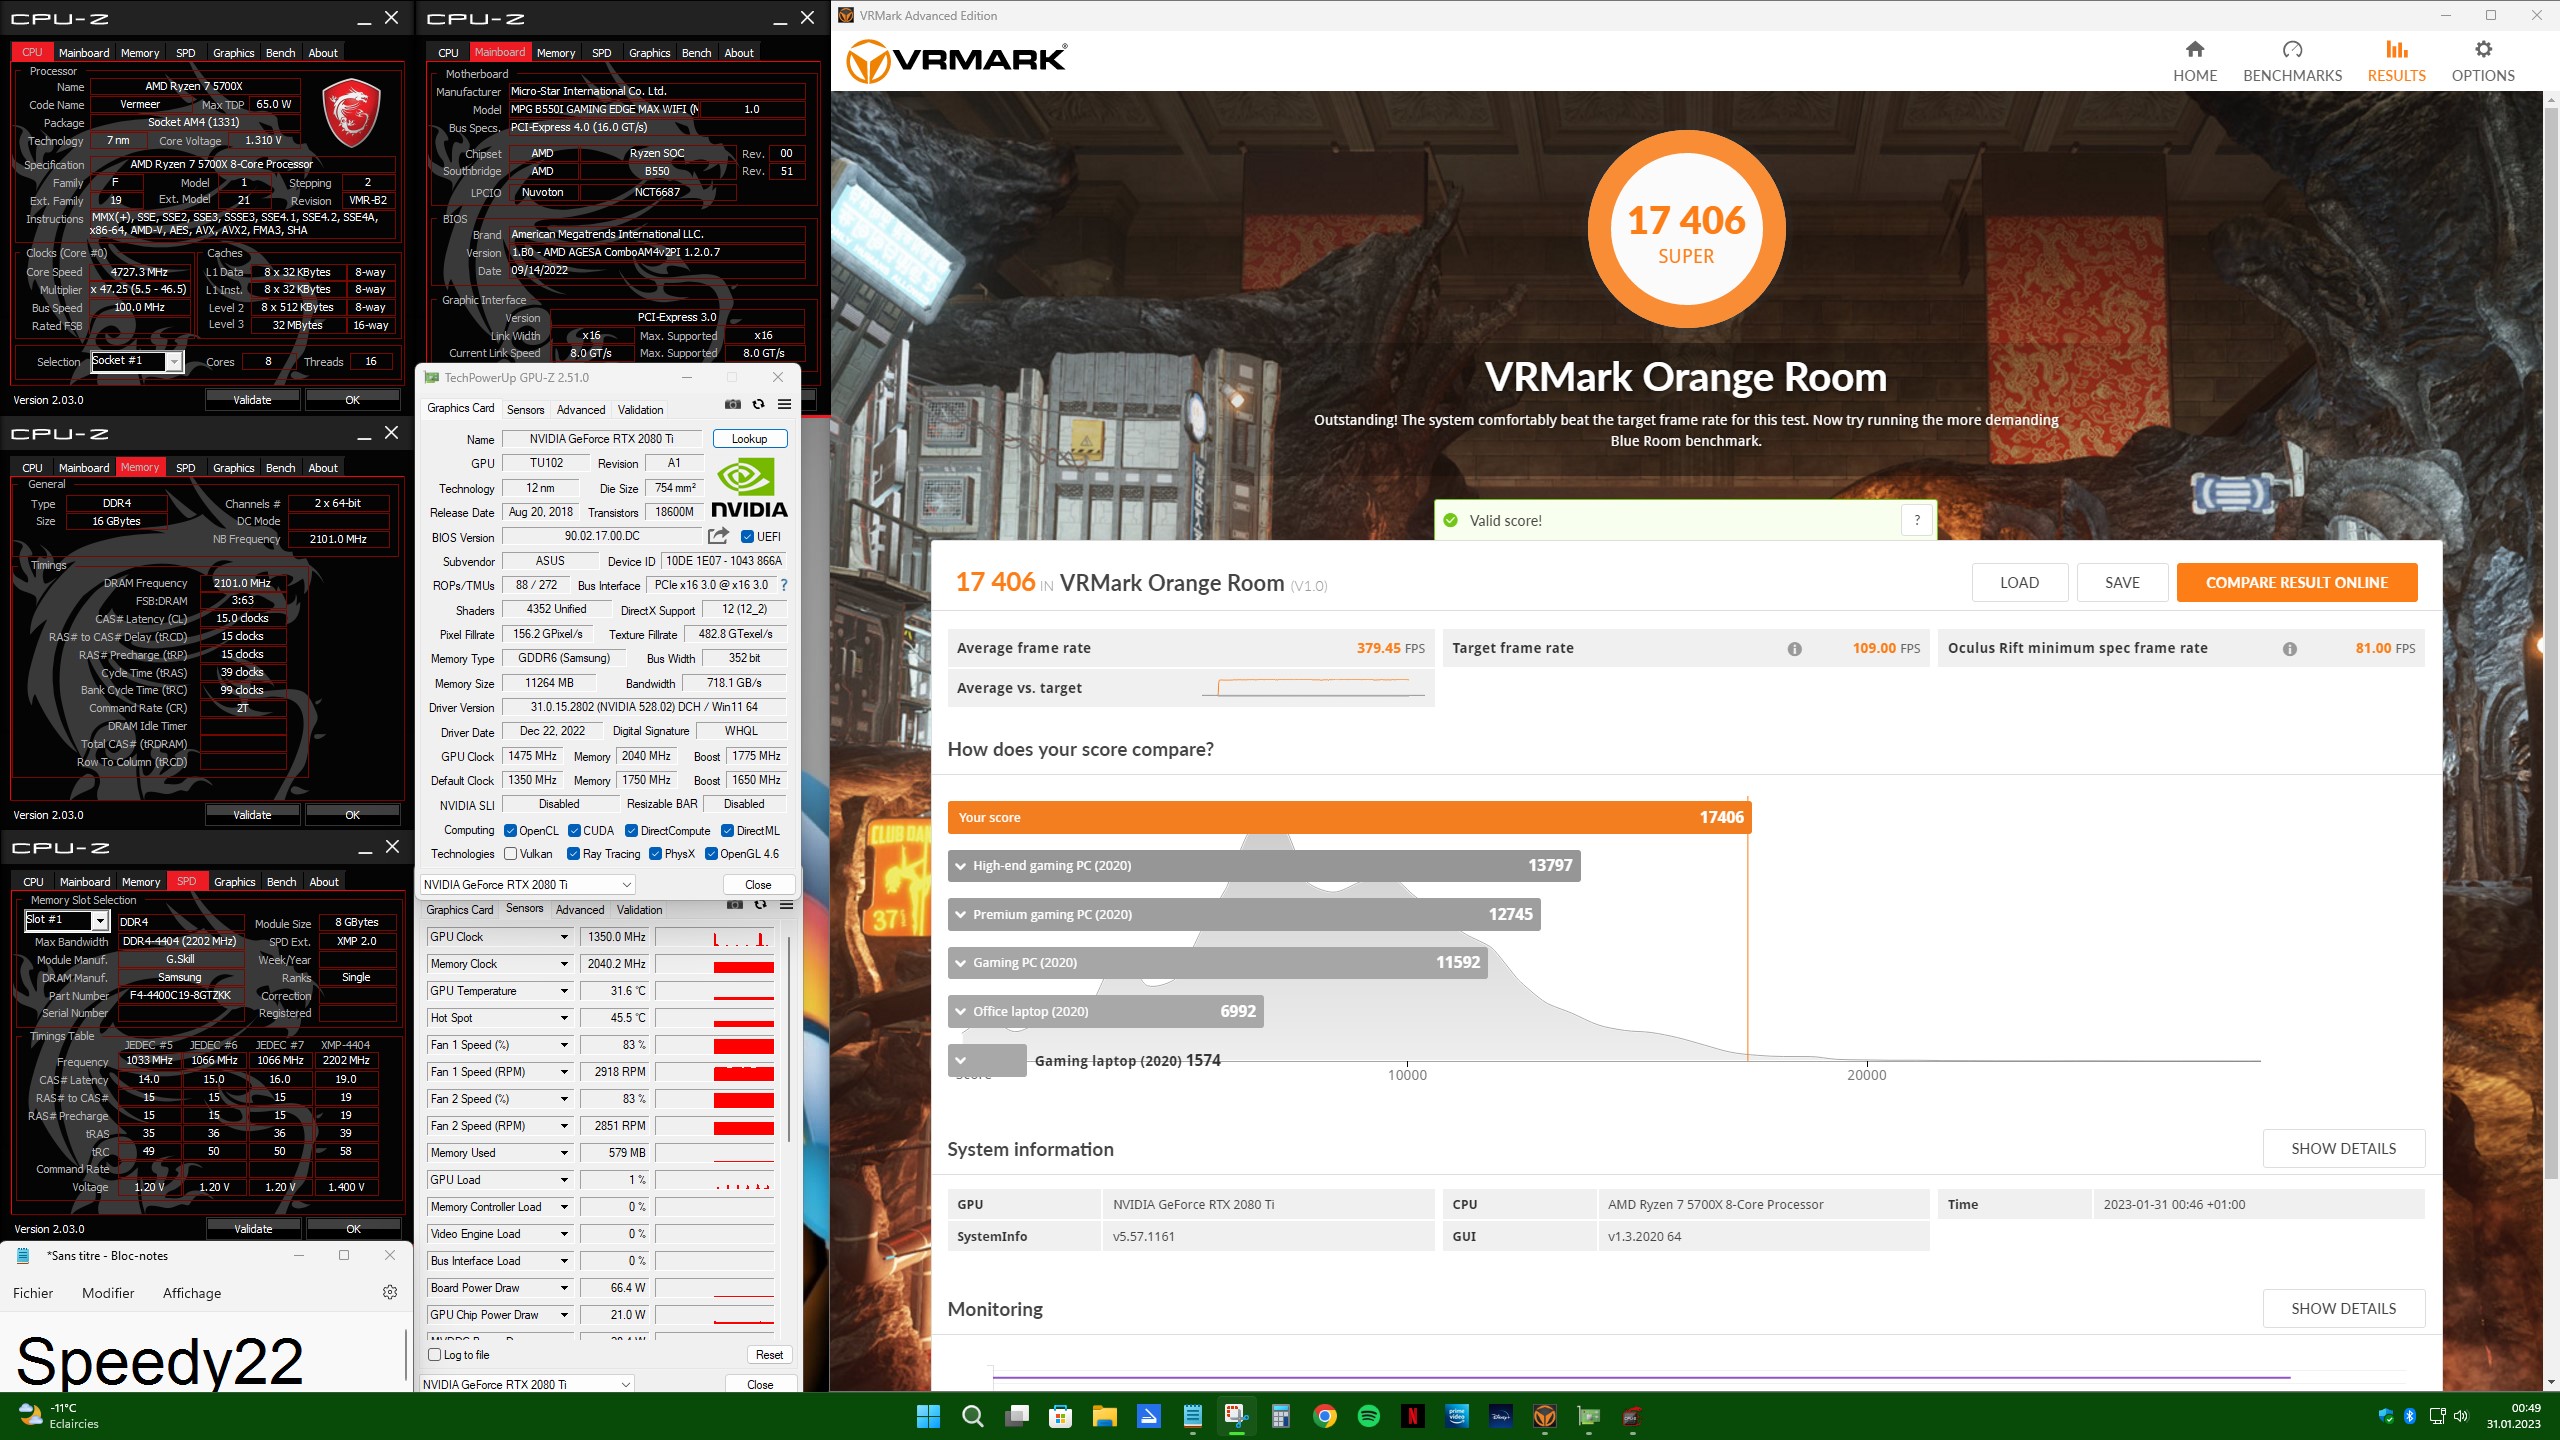2560x1440 pixels.
Task: Click volume speaker tray icon
Action: 2461,1416
